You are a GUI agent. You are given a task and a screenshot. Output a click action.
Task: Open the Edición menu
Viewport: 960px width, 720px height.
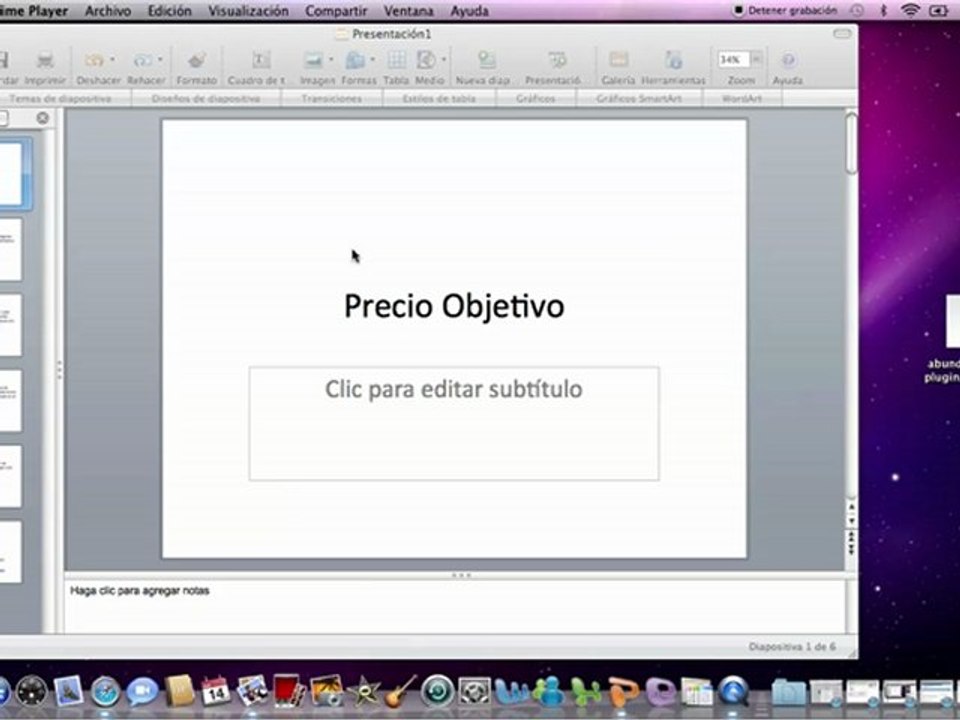tap(170, 11)
